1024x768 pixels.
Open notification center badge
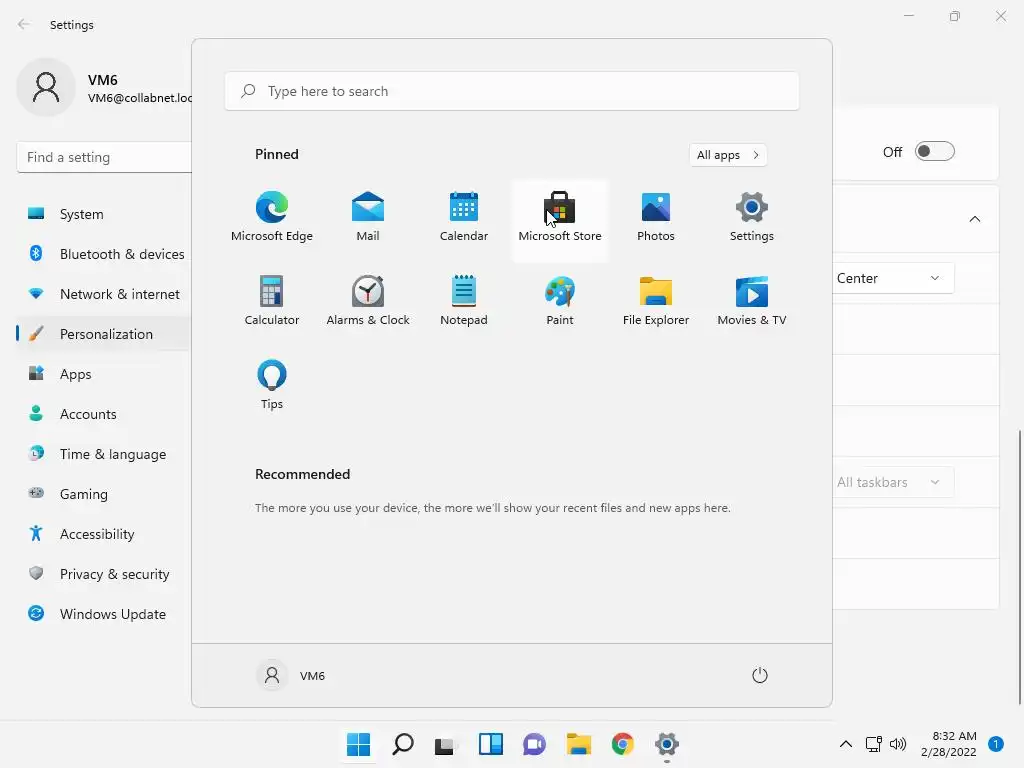pos(996,744)
